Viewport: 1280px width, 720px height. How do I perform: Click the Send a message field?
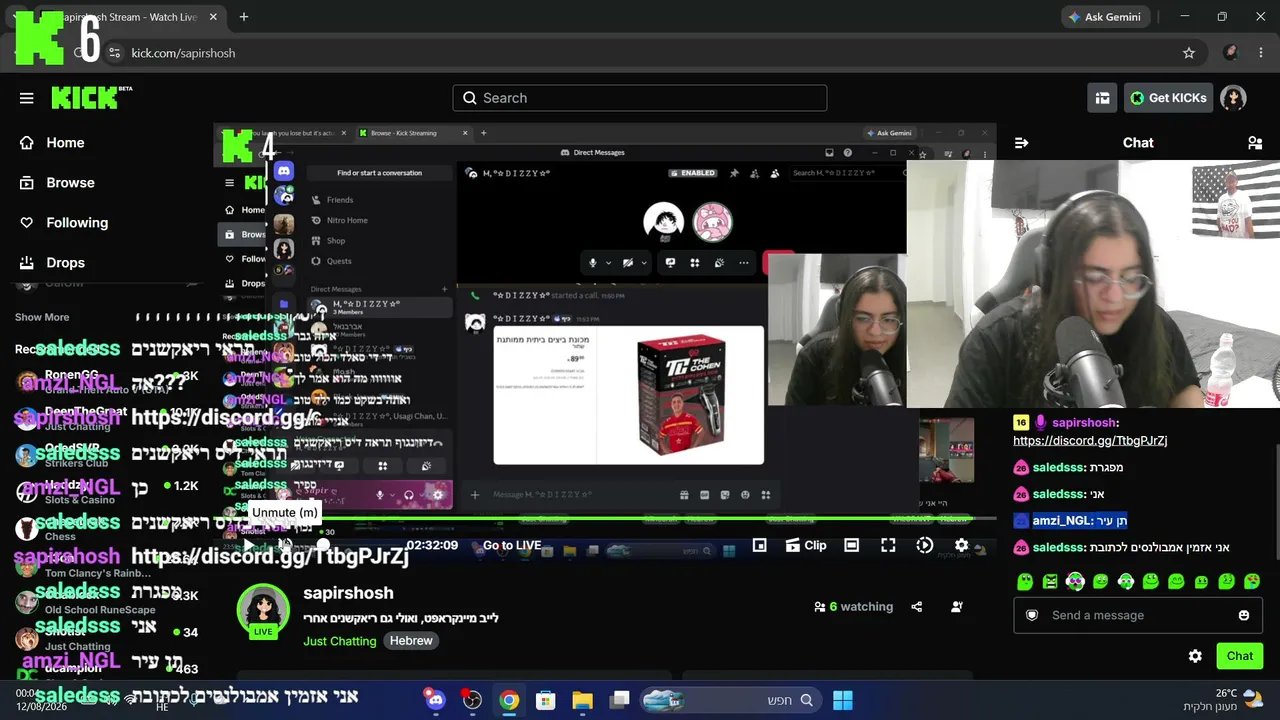tap(1138, 615)
